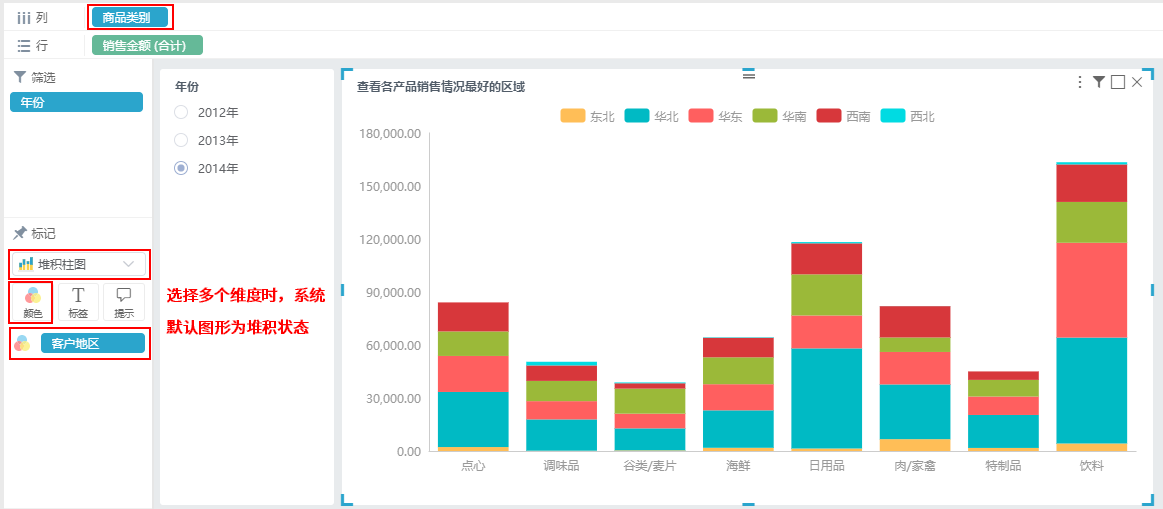Toggle the 华南 legend entry
The image size is (1163, 509).
click(780, 116)
